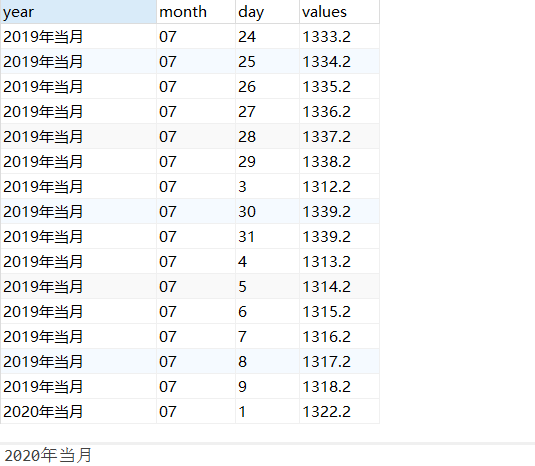The height and width of the screenshot is (466, 535).
Task: Click day cell 26
Action: pos(268,86)
